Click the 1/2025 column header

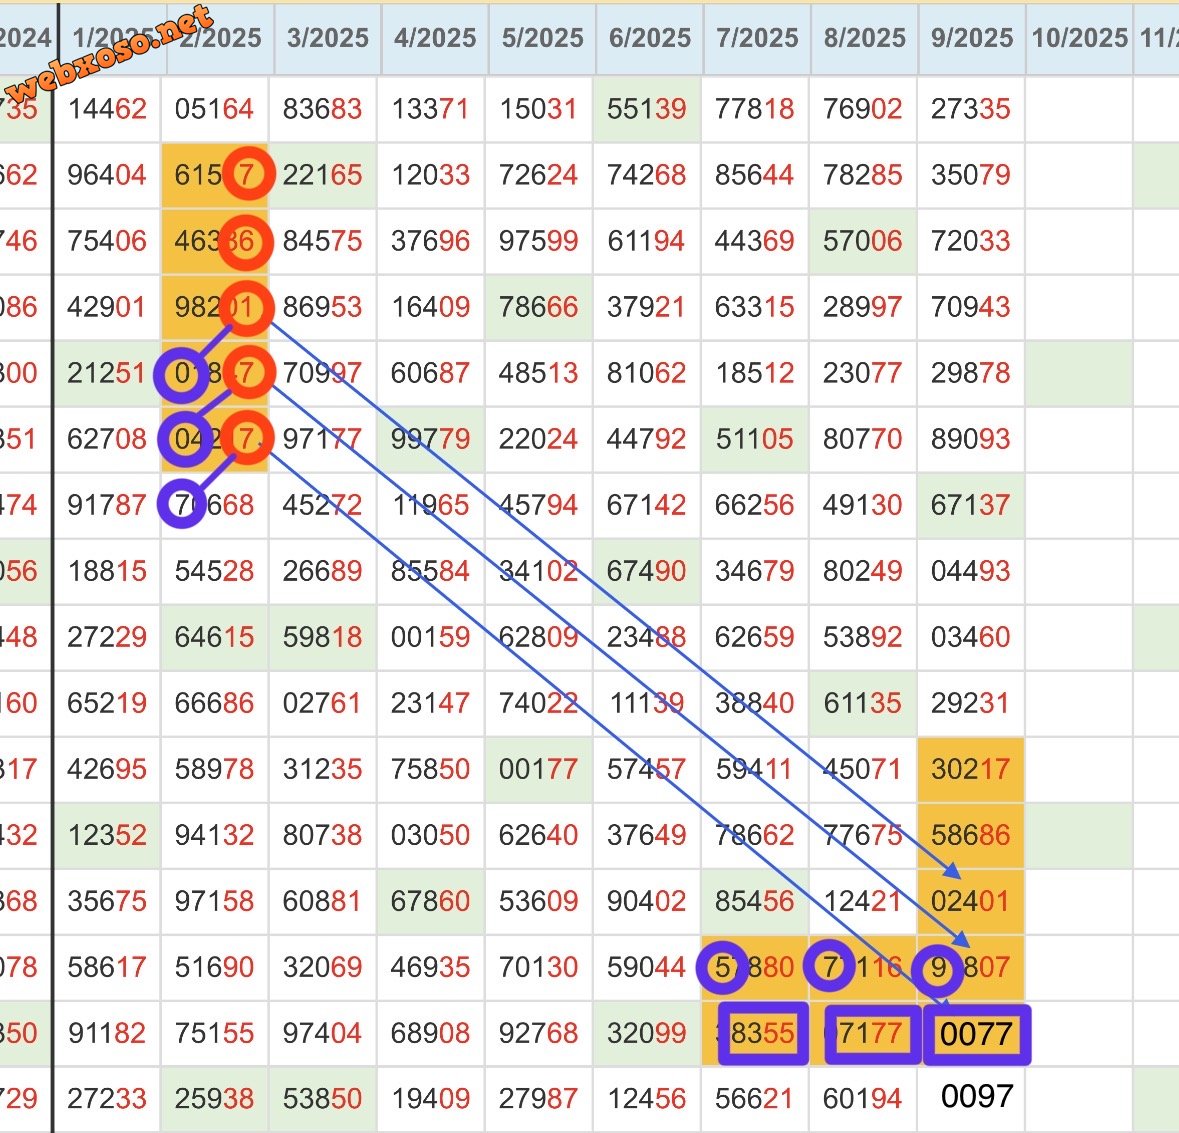tap(108, 38)
